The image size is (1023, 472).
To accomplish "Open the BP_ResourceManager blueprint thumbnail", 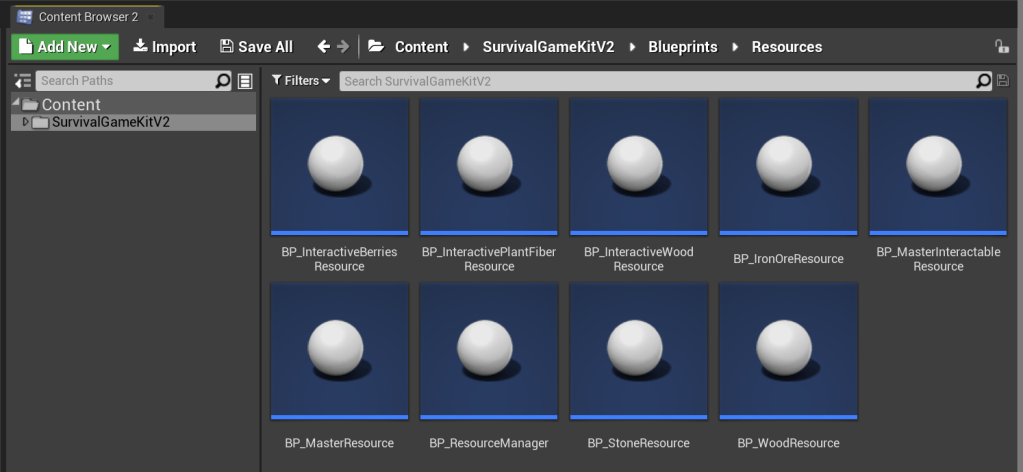I will [489, 351].
